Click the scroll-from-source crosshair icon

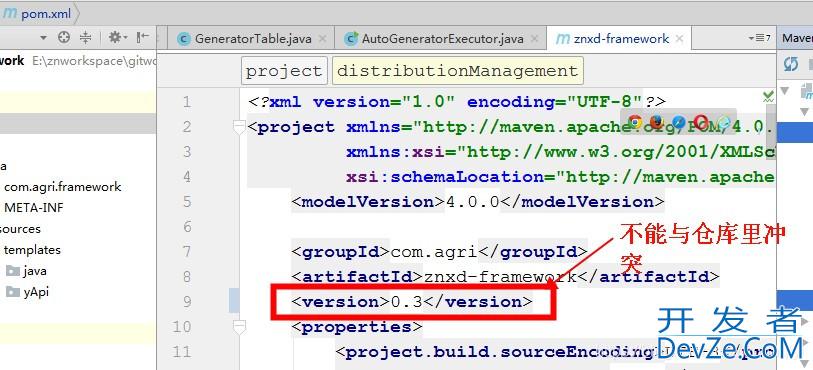pyautogui.click(x=64, y=37)
